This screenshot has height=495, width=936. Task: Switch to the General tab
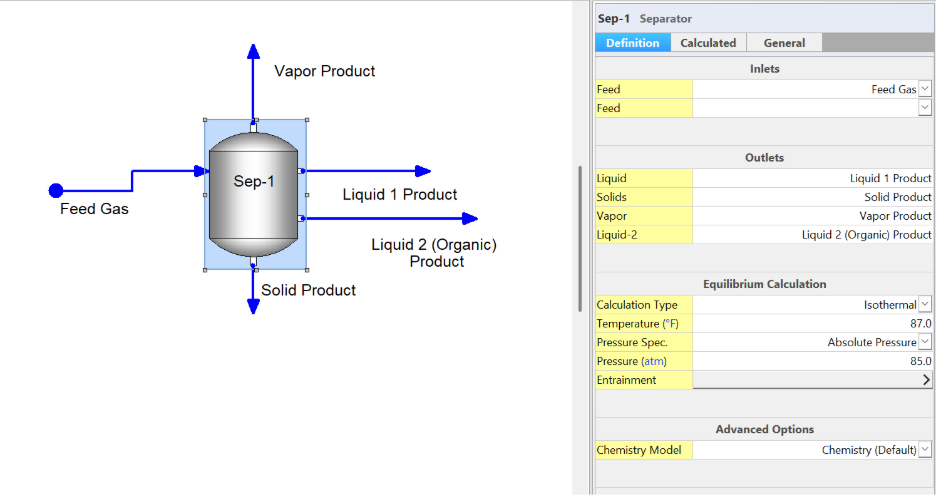pyautogui.click(x=784, y=43)
